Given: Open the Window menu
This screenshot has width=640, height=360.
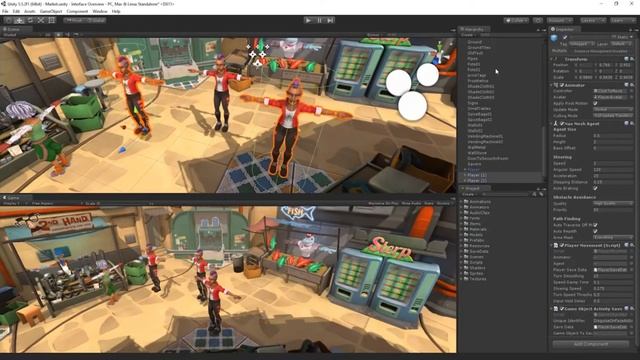Looking at the screenshot, I should pyautogui.click(x=100, y=11).
